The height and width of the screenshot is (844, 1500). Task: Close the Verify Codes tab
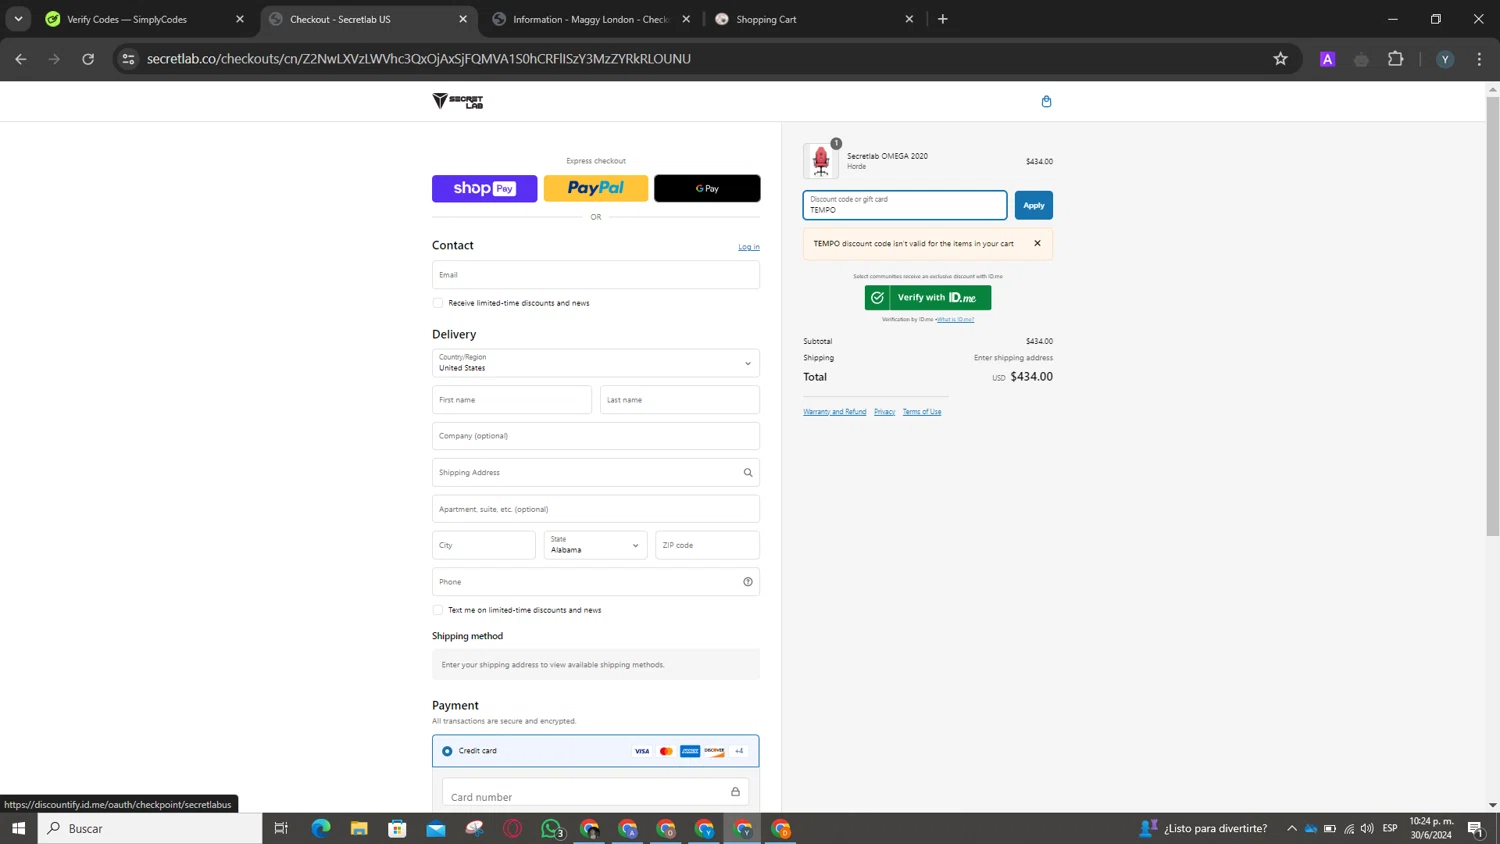tap(240, 19)
